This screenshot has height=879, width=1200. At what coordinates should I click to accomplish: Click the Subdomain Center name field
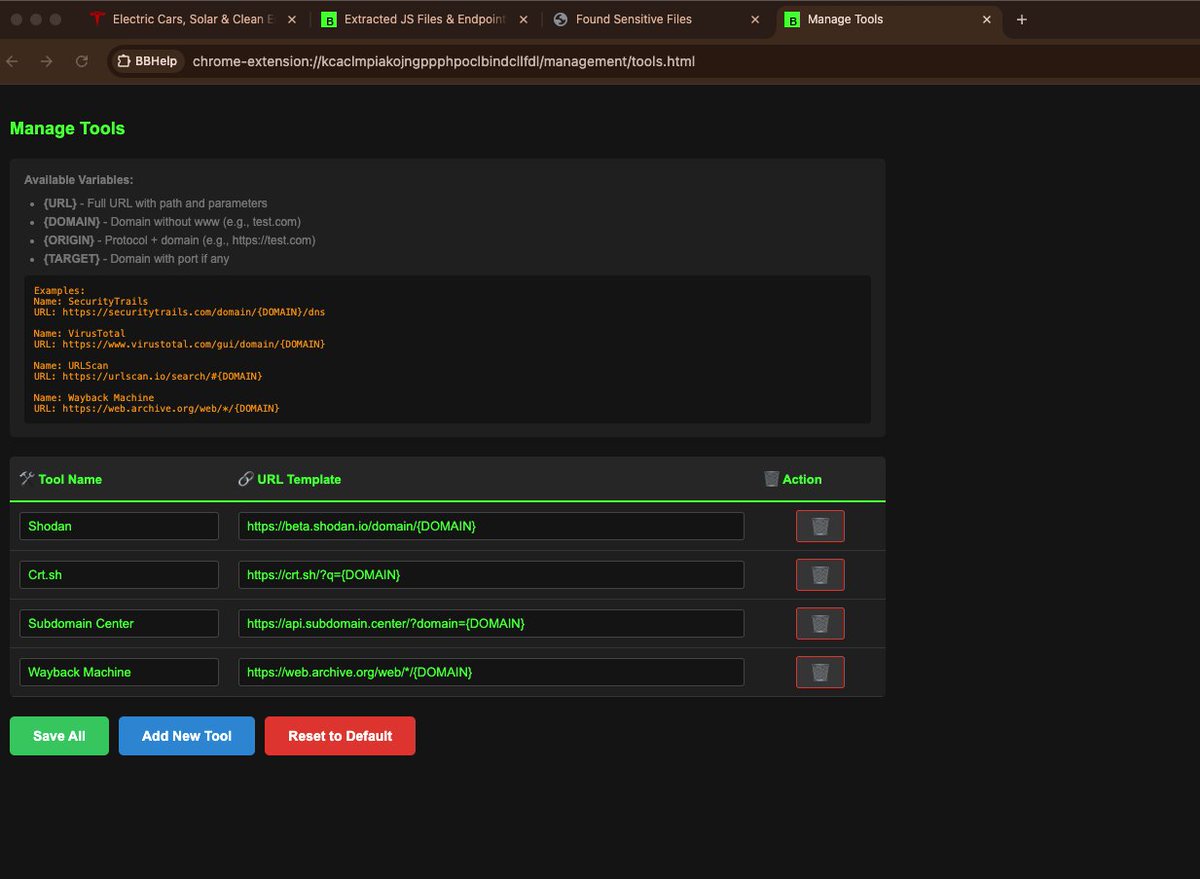[x=119, y=623]
